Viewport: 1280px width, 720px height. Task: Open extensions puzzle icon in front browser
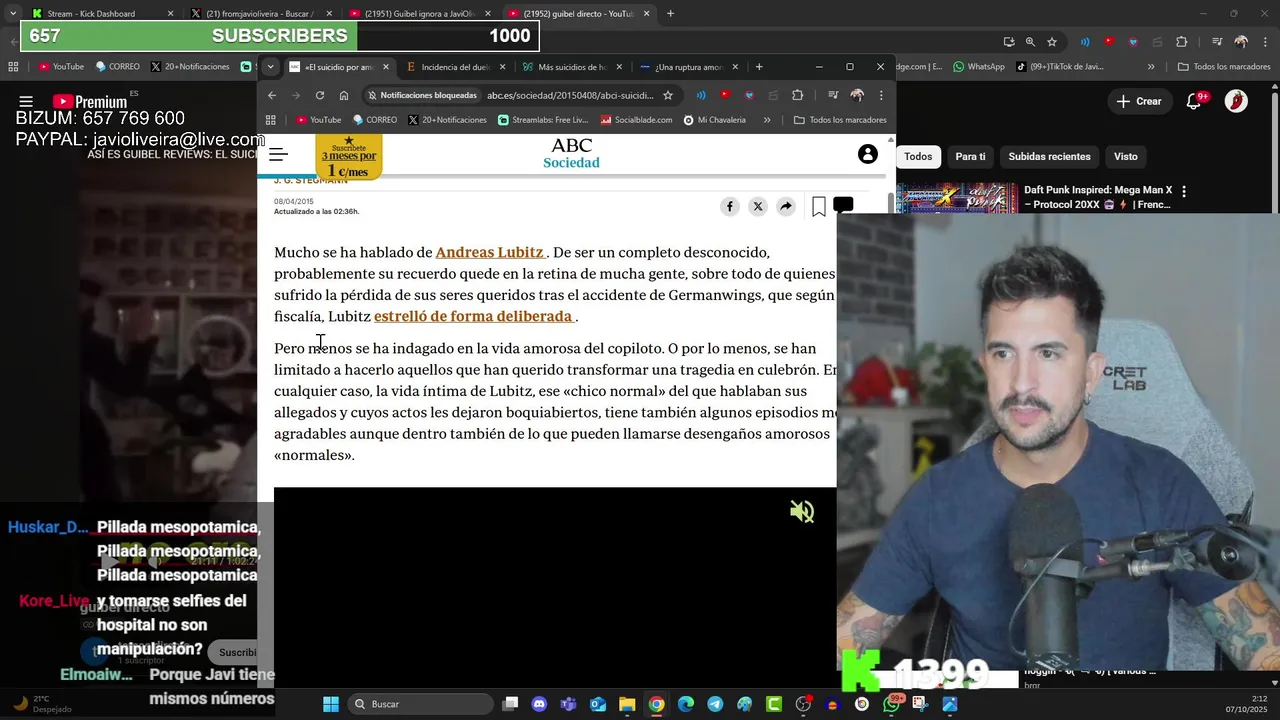[x=797, y=95]
